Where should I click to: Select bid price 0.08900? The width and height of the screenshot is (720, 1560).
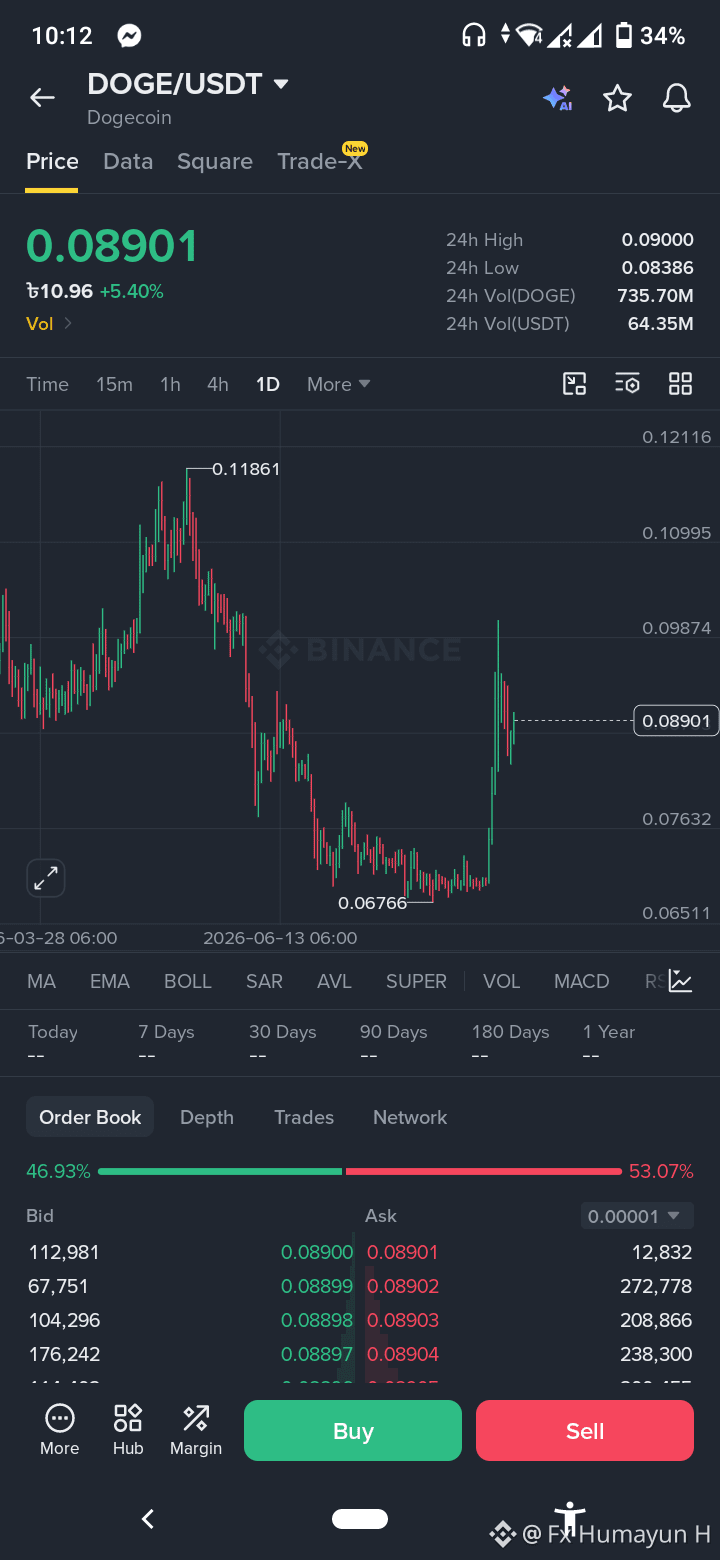[317, 1252]
